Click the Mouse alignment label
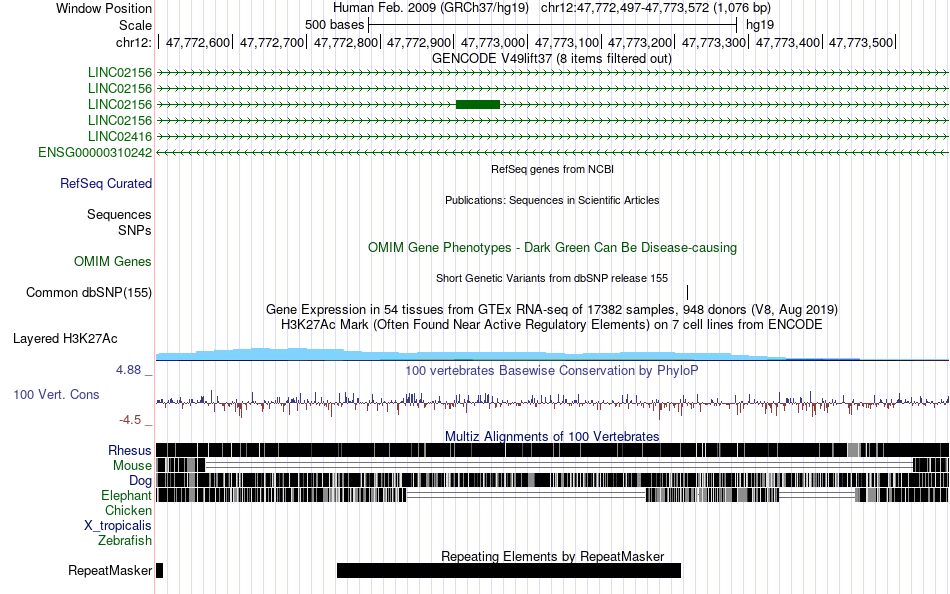This screenshot has height=594, width=950. point(132,466)
